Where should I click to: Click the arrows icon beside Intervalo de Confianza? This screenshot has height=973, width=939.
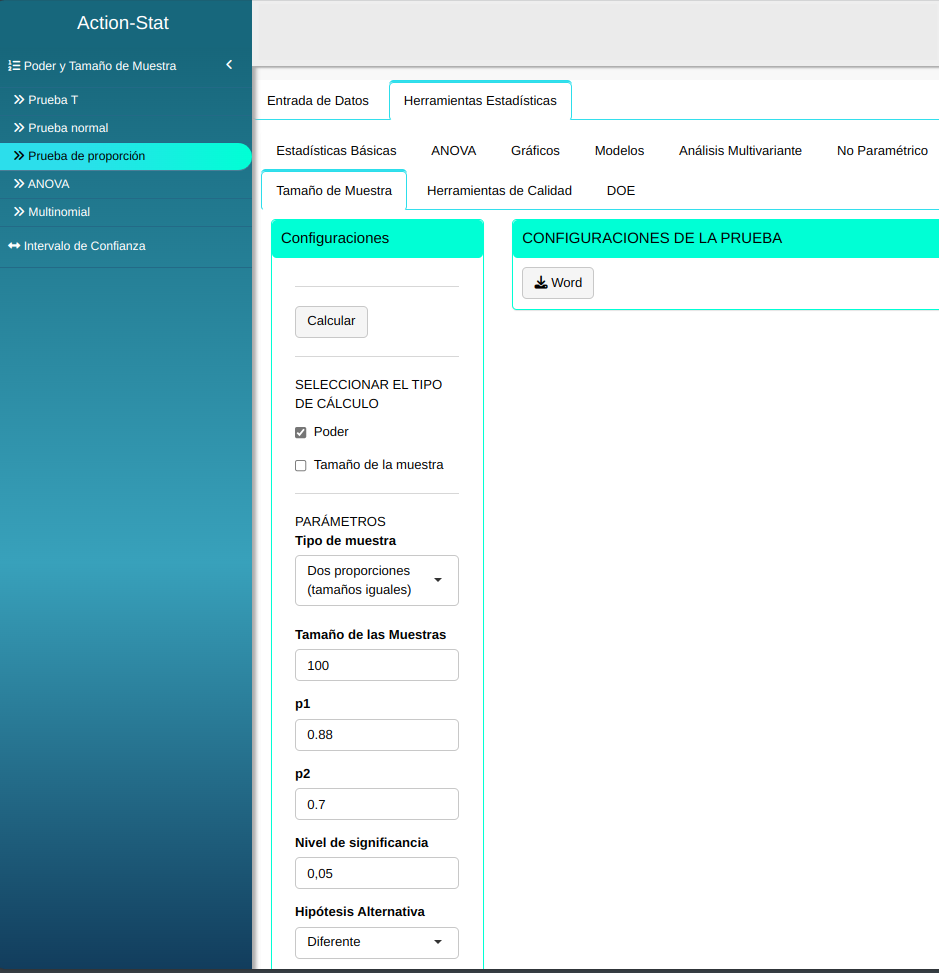[x=14, y=246]
